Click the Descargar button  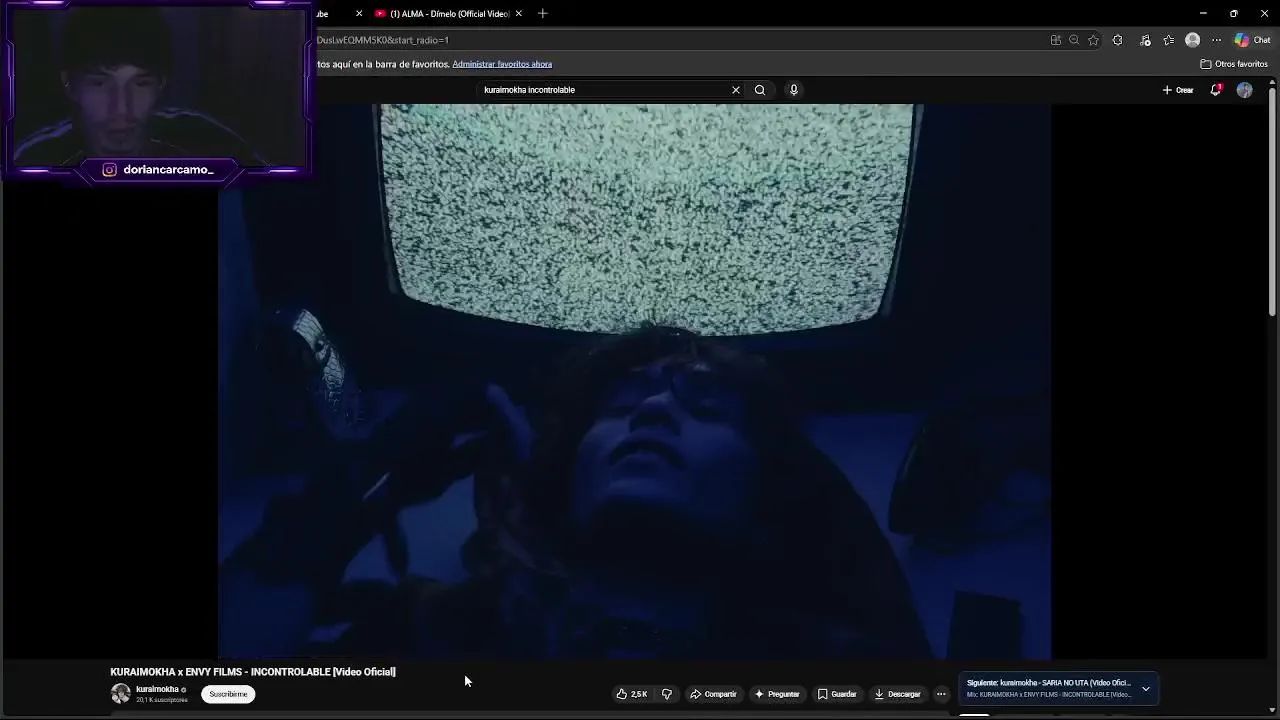[897, 694]
